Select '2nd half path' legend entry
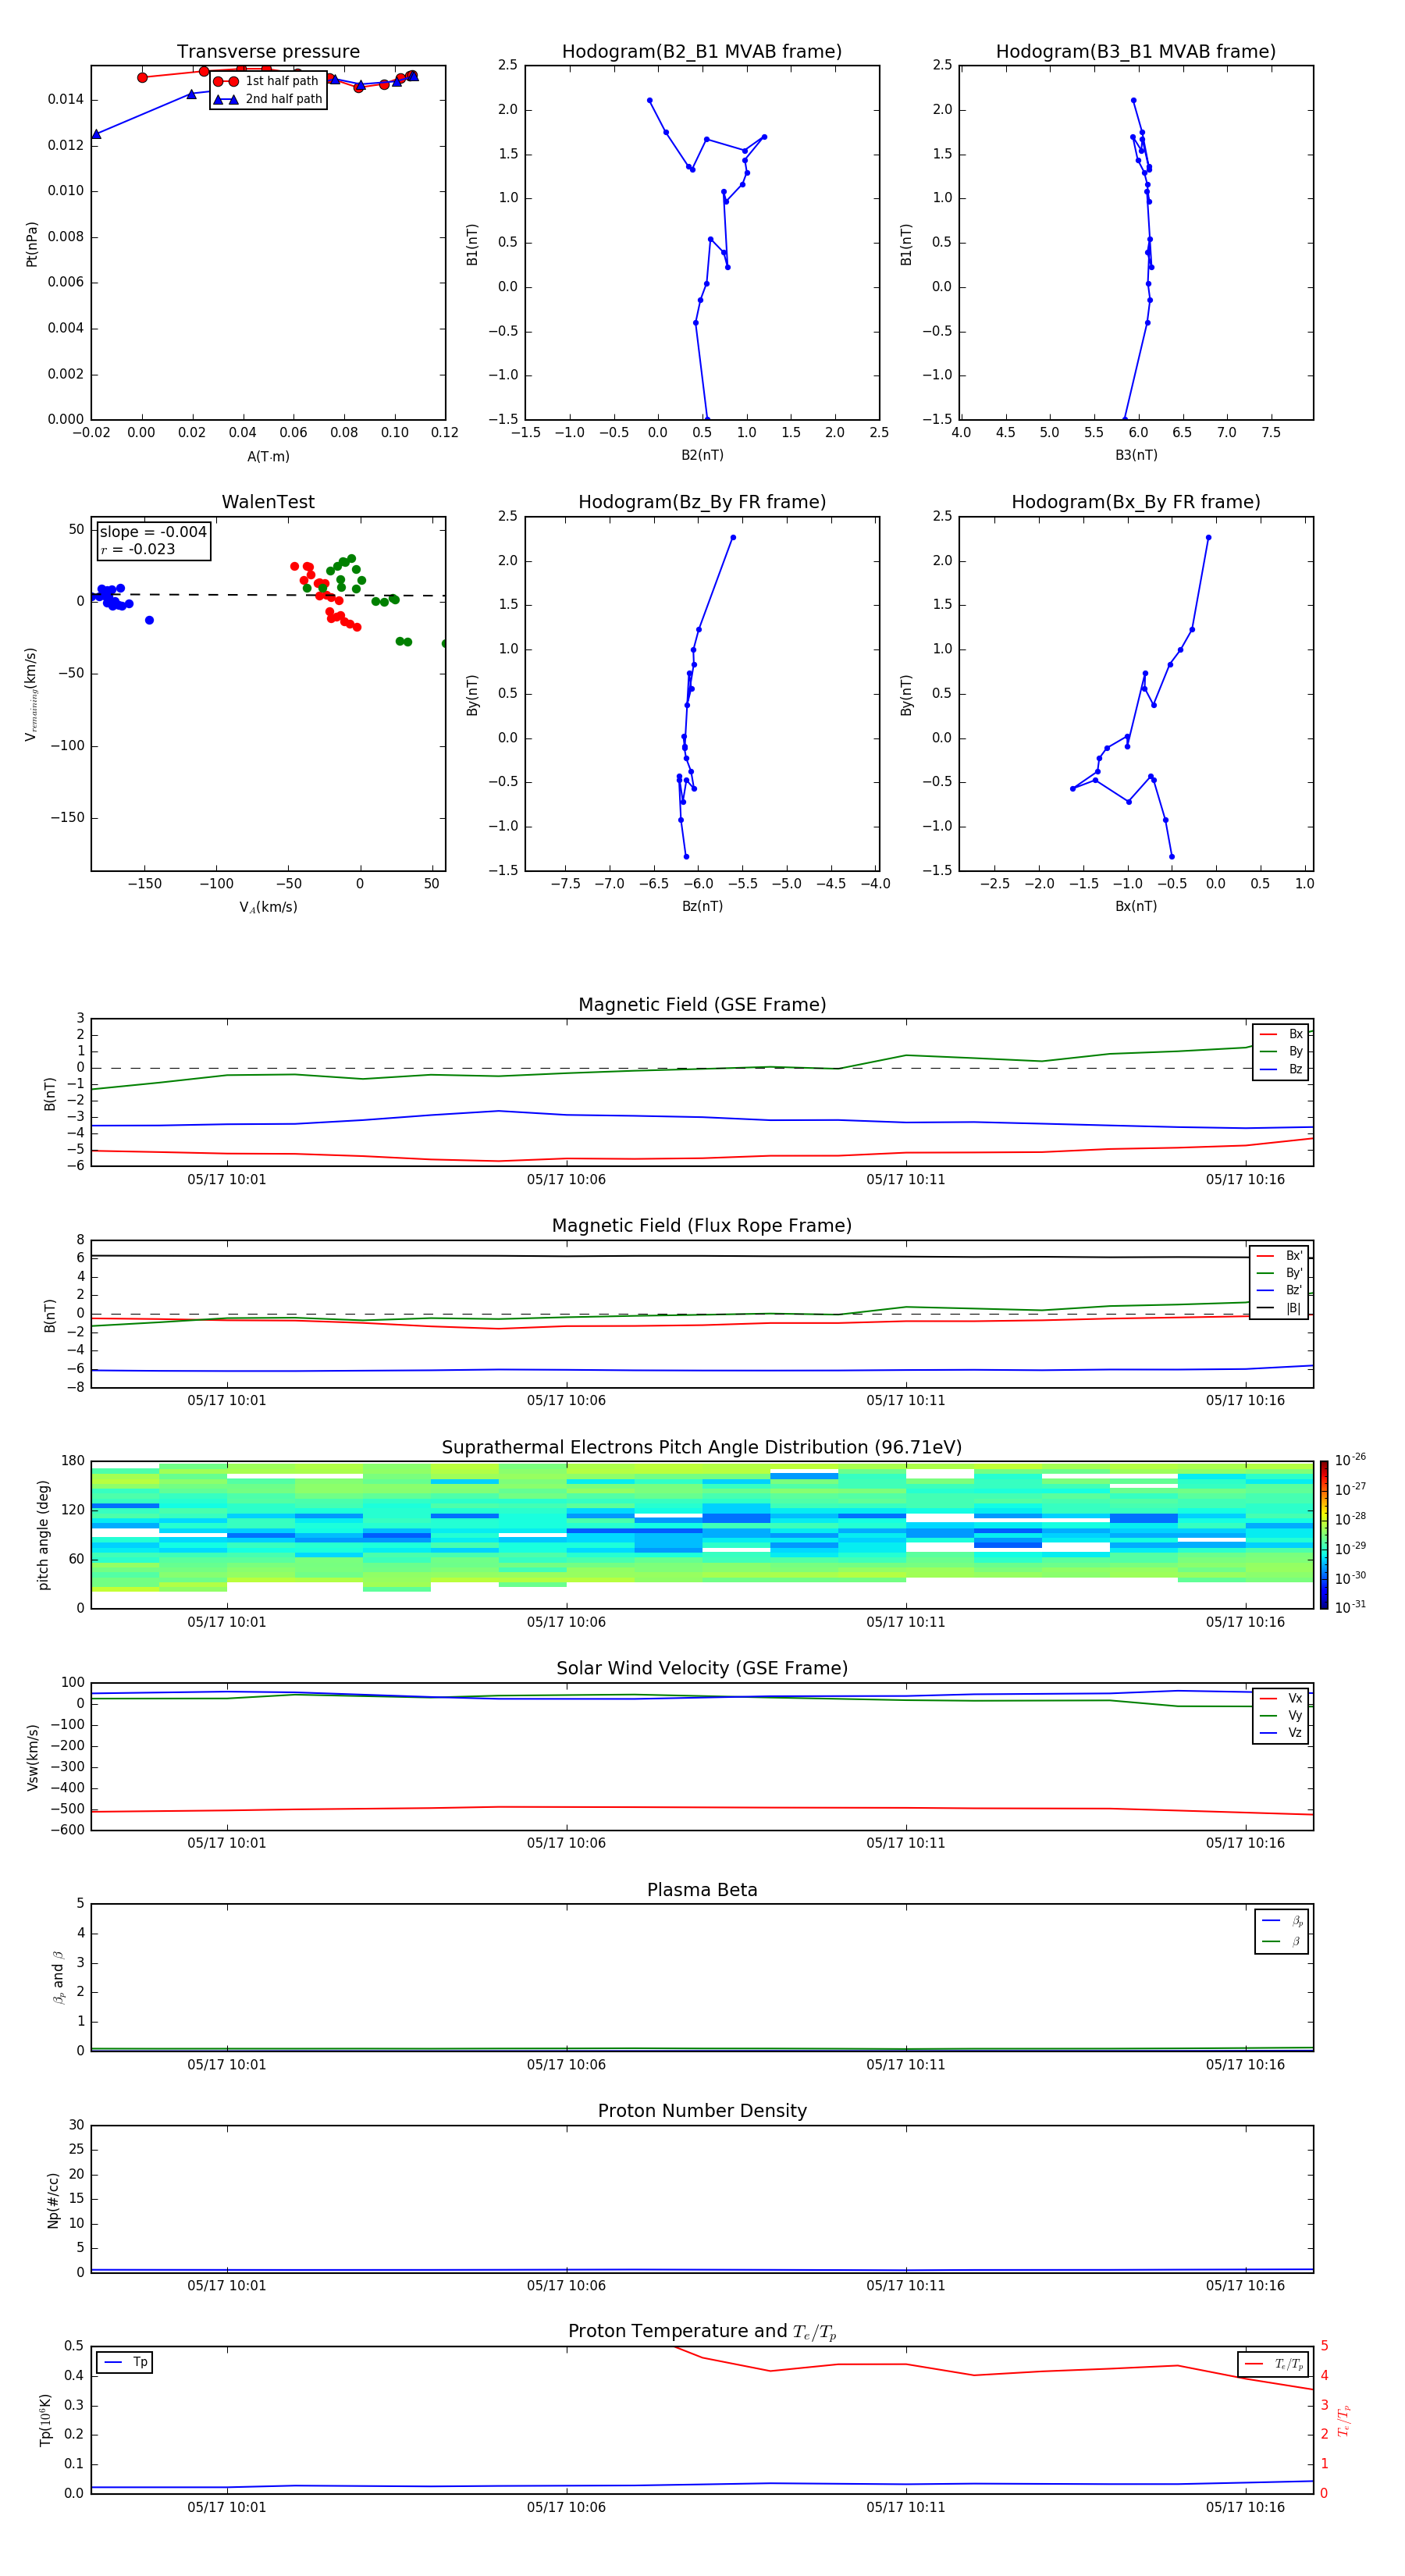The width and height of the screenshot is (1405, 2576). 267,99
